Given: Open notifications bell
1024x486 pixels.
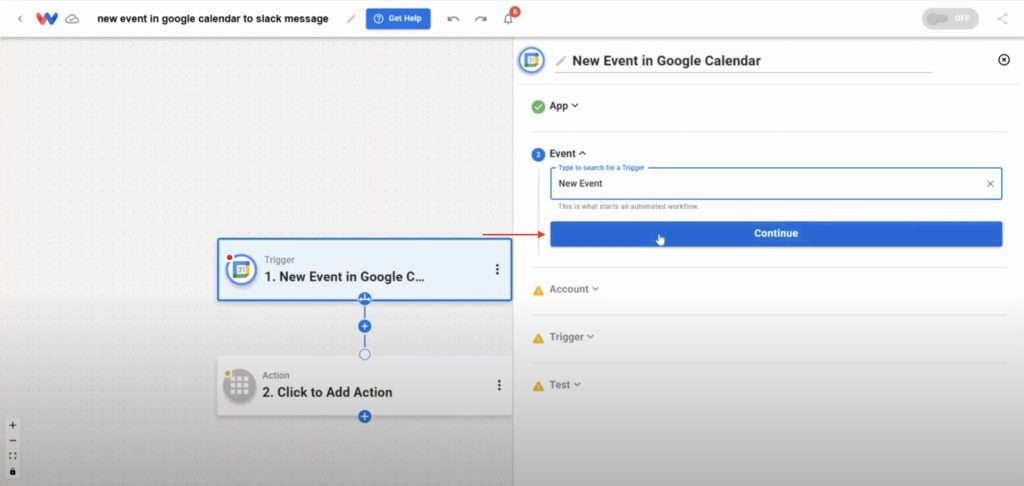Looking at the screenshot, I should click(x=508, y=19).
